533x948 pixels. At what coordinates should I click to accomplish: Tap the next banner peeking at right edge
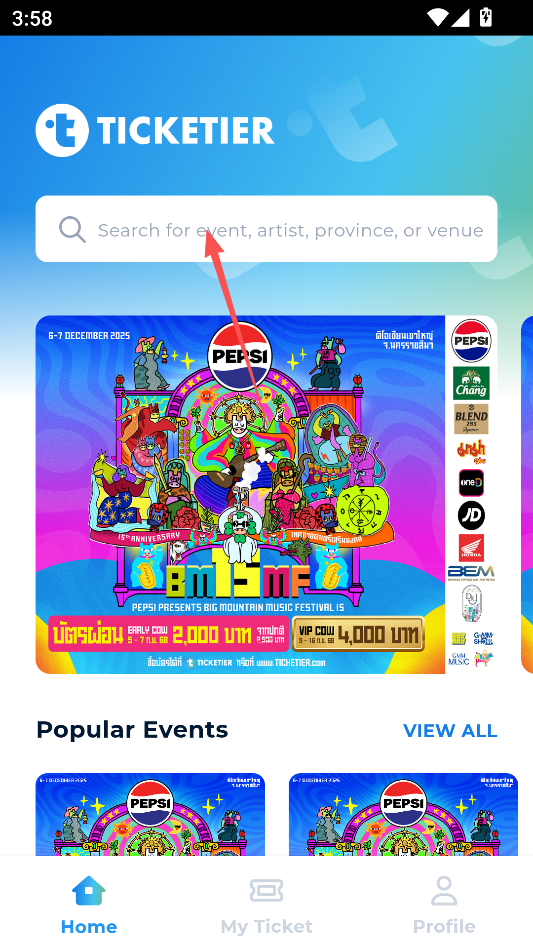(527, 495)
